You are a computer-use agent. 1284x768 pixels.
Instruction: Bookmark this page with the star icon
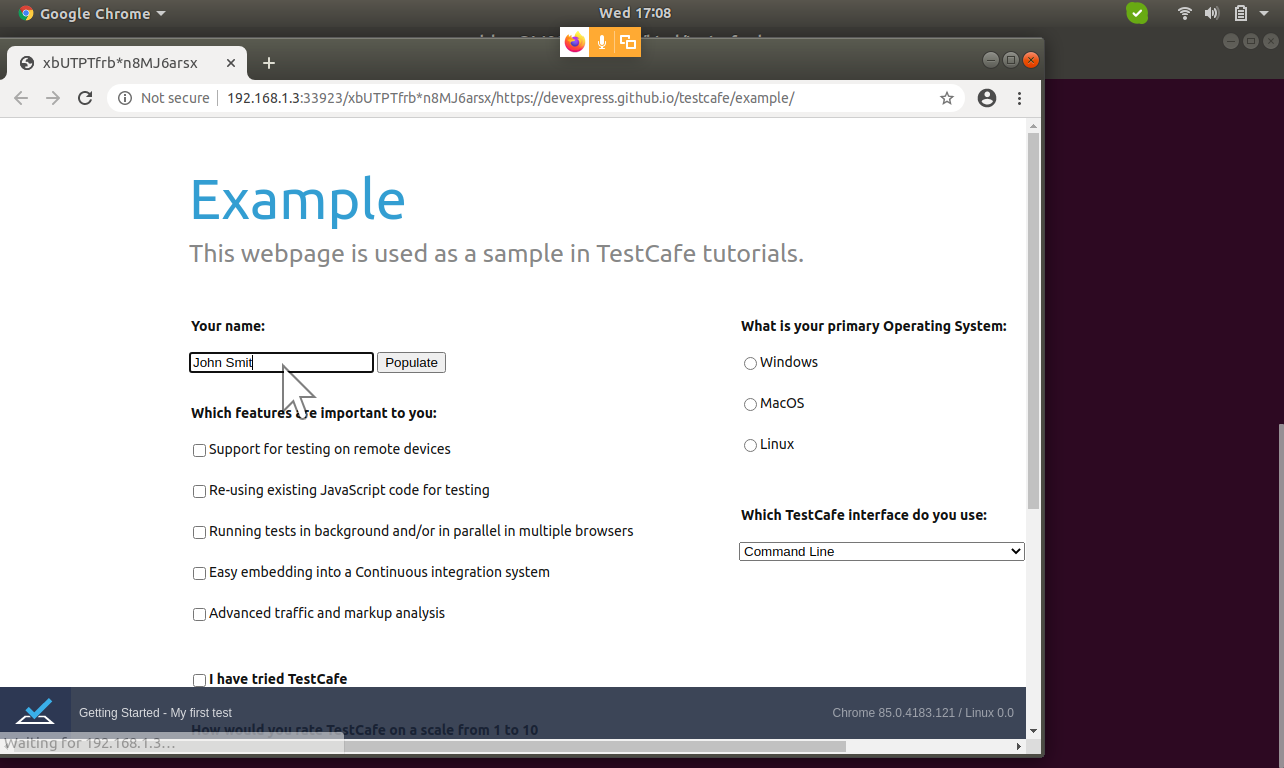tap(947, 98)
